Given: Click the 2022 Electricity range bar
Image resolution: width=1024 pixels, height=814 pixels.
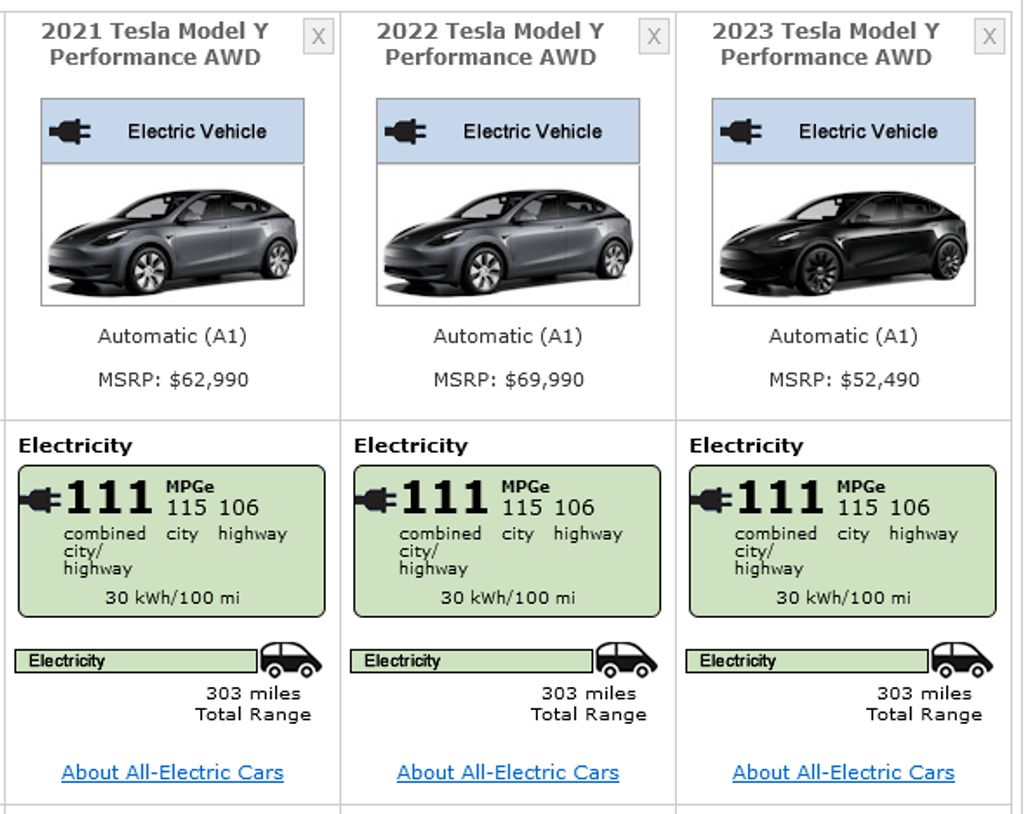Looking at the screenshot, I should pyautogui.click(x=471, y=661).
